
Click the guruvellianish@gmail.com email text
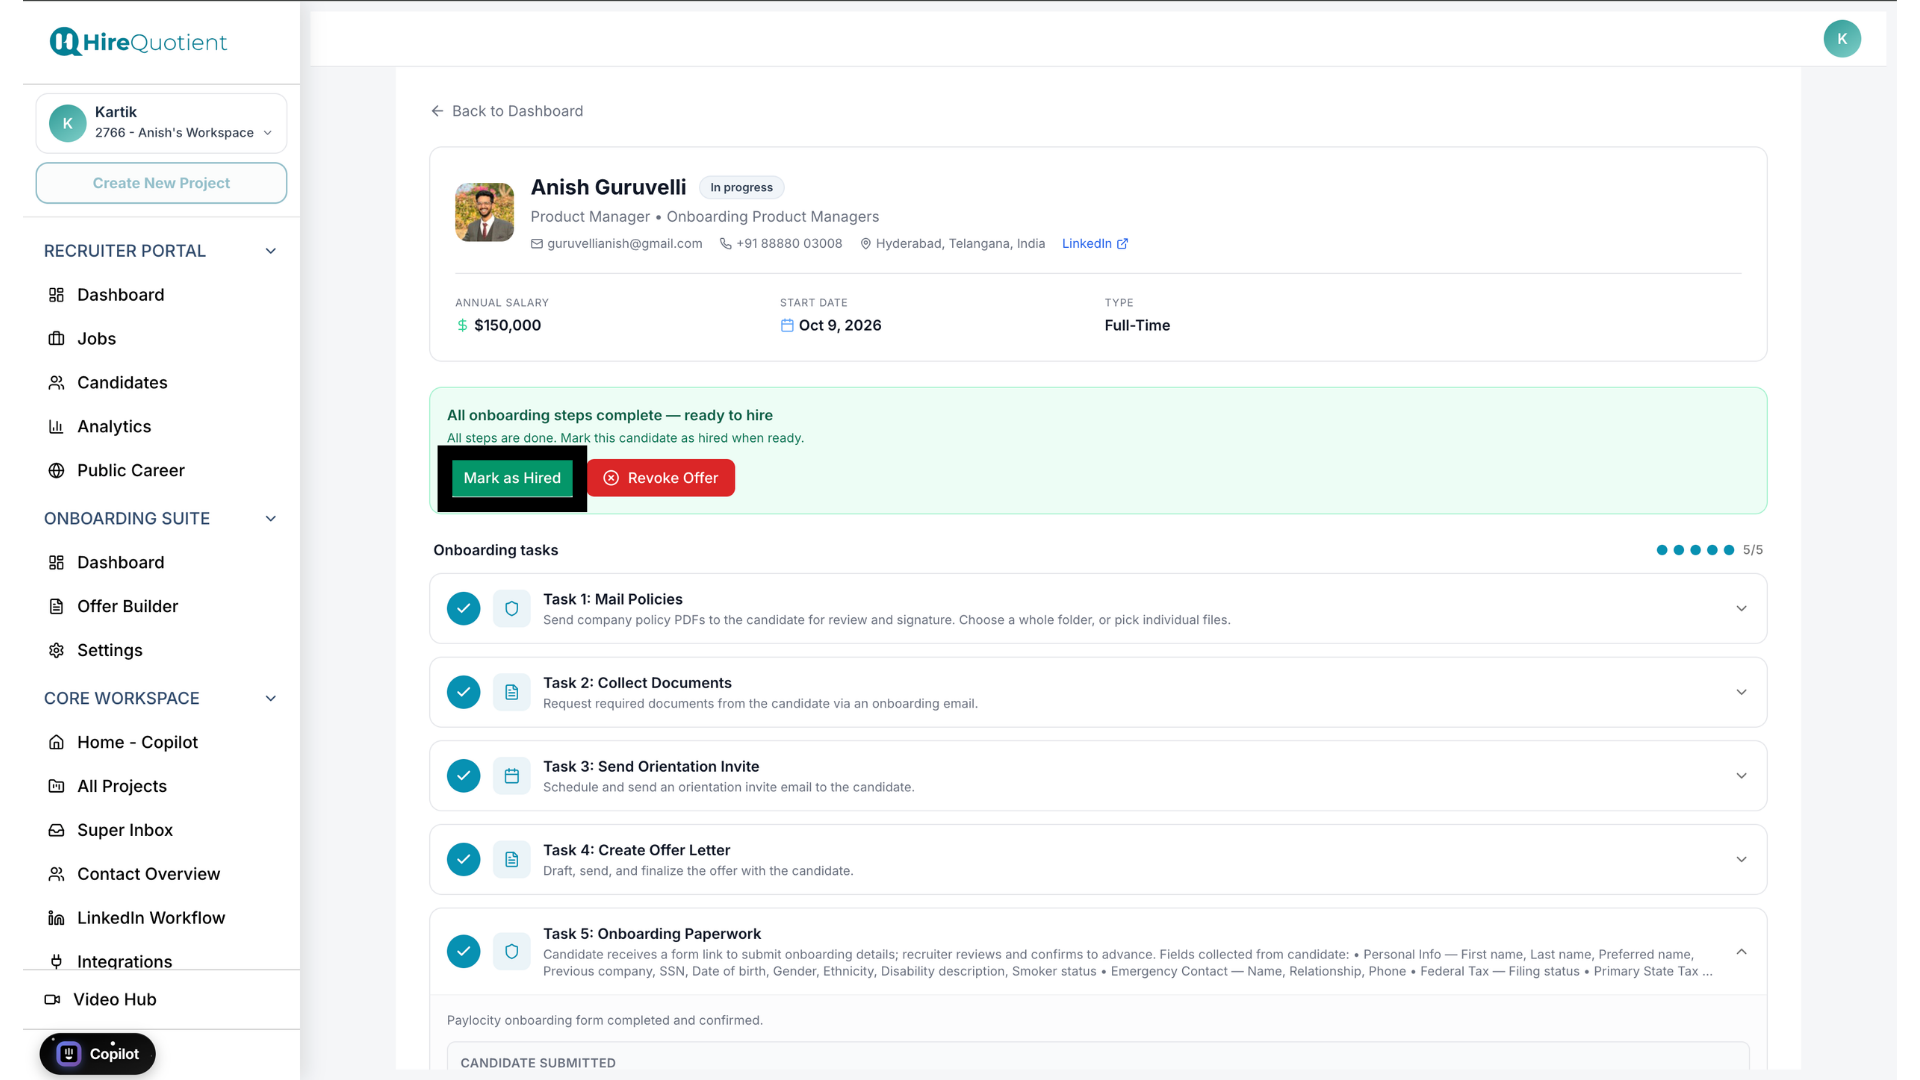624,244
